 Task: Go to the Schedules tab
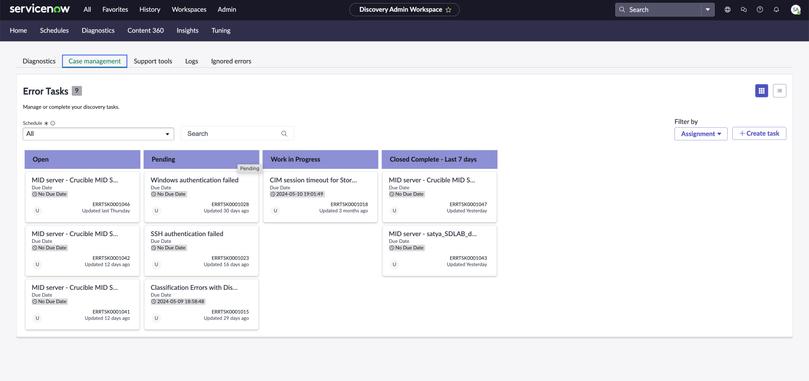(x=54, y=30)
